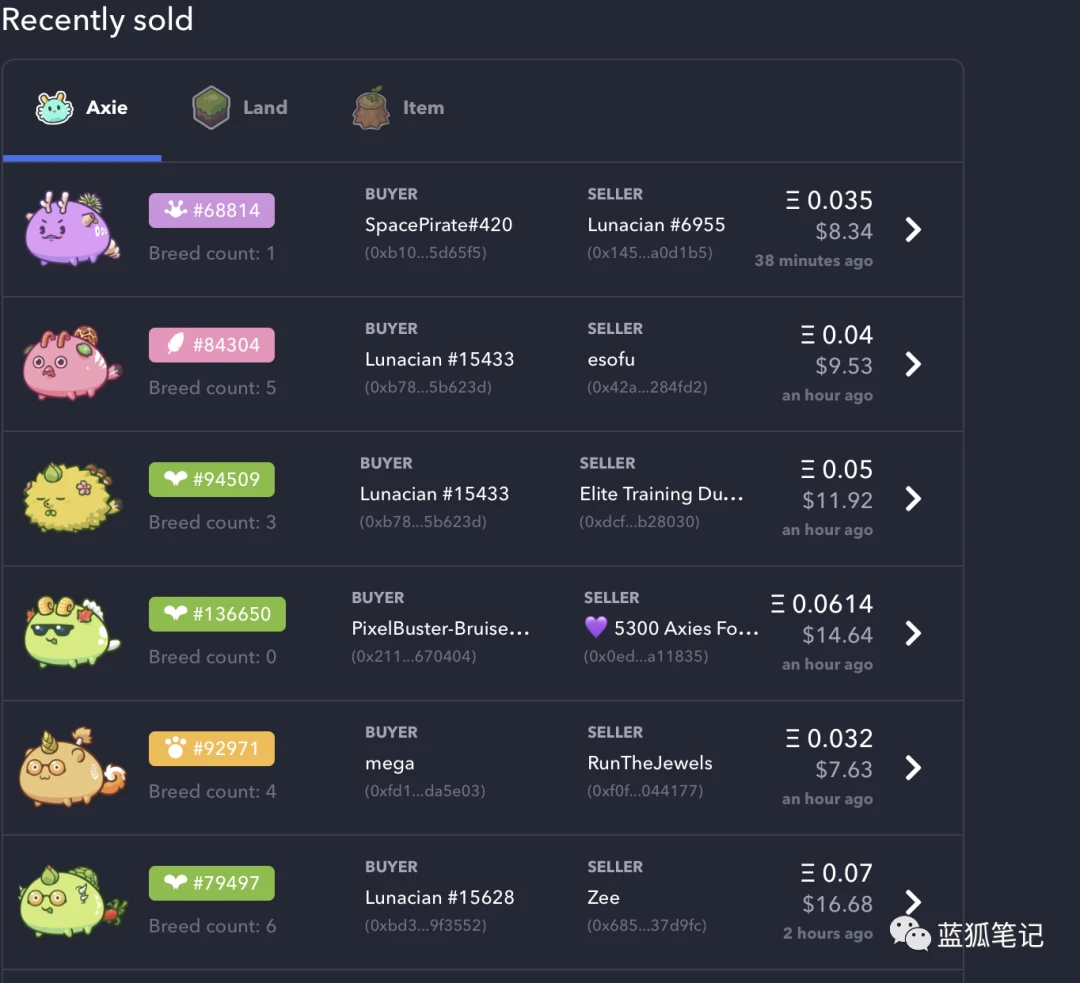Expand the 0.035 ETH sale chevron
The image size is (1080, 983).
tap(913, 229)
